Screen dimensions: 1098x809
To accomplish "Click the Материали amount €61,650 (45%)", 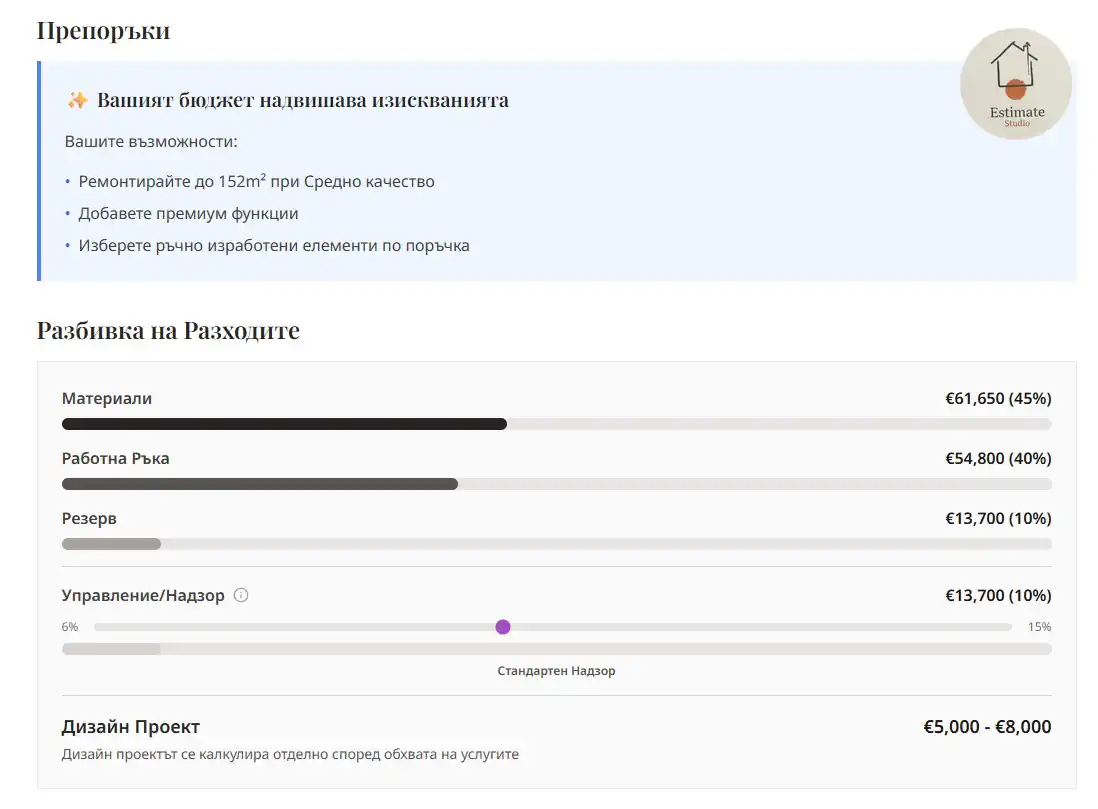I will click(998, 398).
